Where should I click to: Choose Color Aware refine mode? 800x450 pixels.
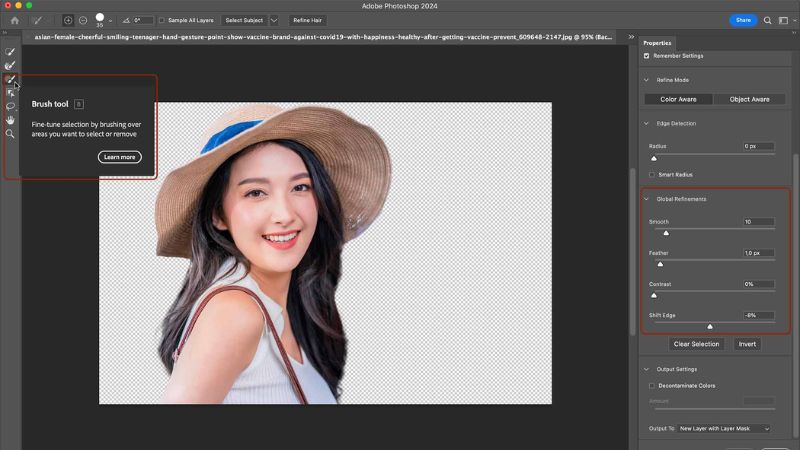tap(678, 99)
